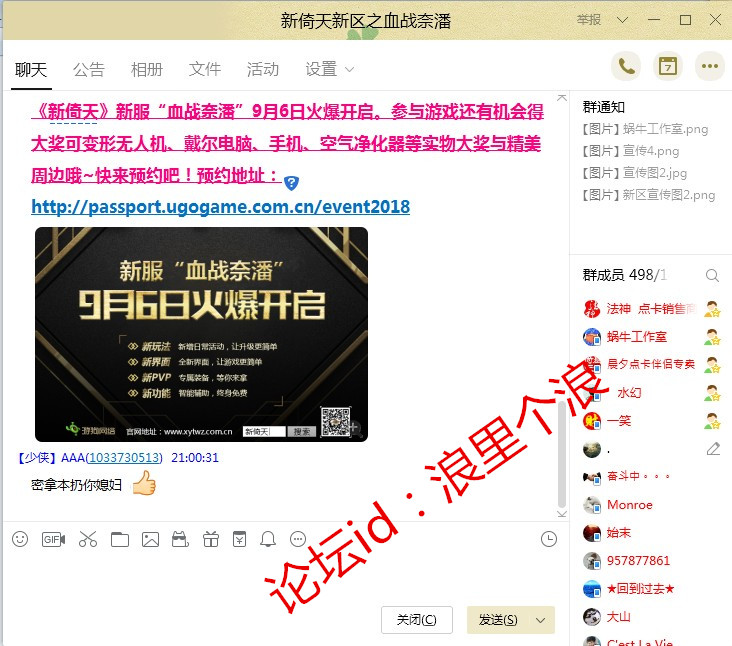The height and width of the screenshot is (646, 732).
Task: Start a group phone call
Action: tap(626, 67)
